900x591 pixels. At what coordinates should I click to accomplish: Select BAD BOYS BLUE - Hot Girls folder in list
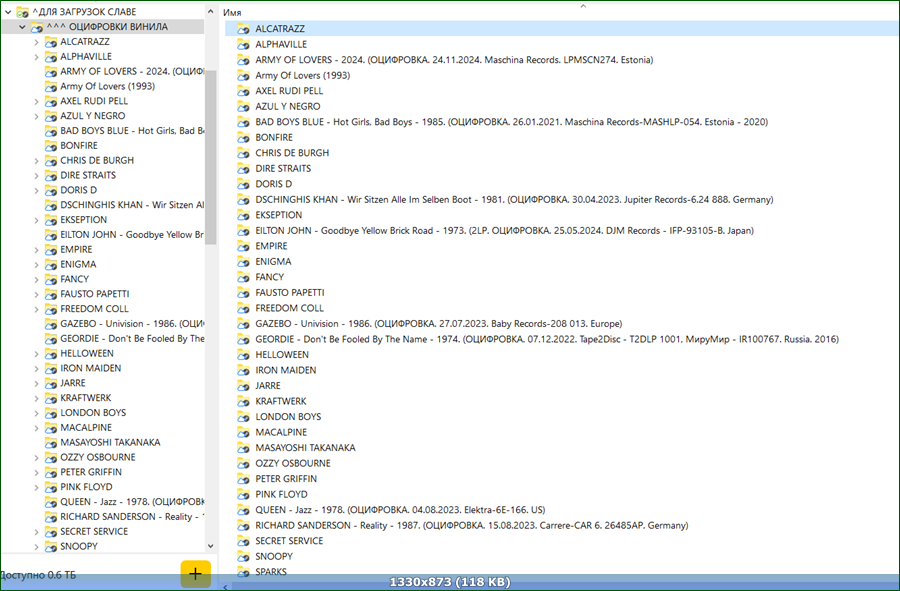(511, 122)
